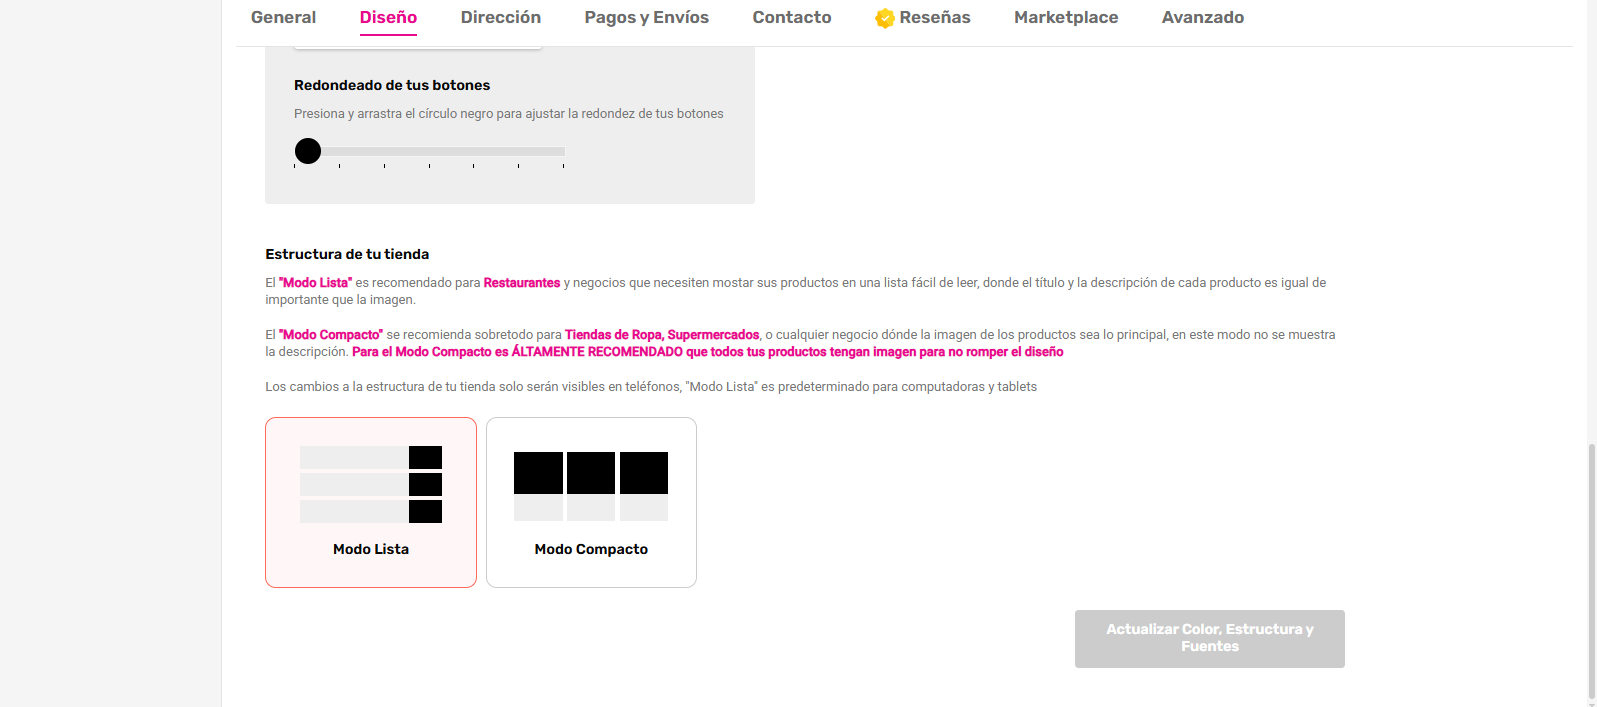Switch to the Contacto tab
This screenshot has height=707, width=1597.
point(791,18)
